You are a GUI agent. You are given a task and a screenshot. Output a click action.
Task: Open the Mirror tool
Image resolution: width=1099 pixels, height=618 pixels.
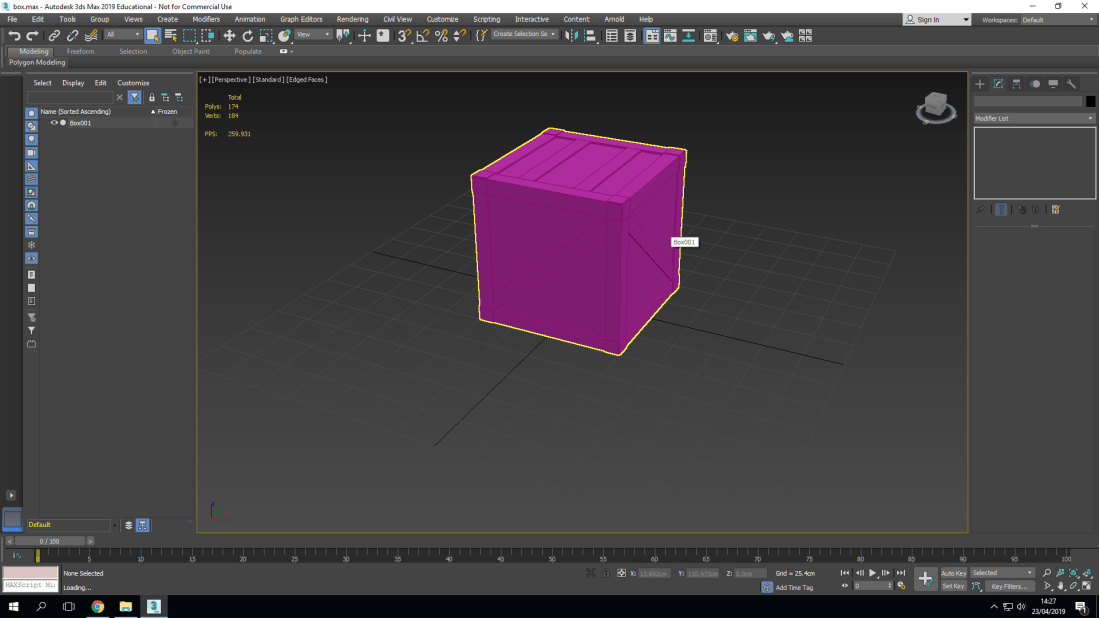pos(571,35)
